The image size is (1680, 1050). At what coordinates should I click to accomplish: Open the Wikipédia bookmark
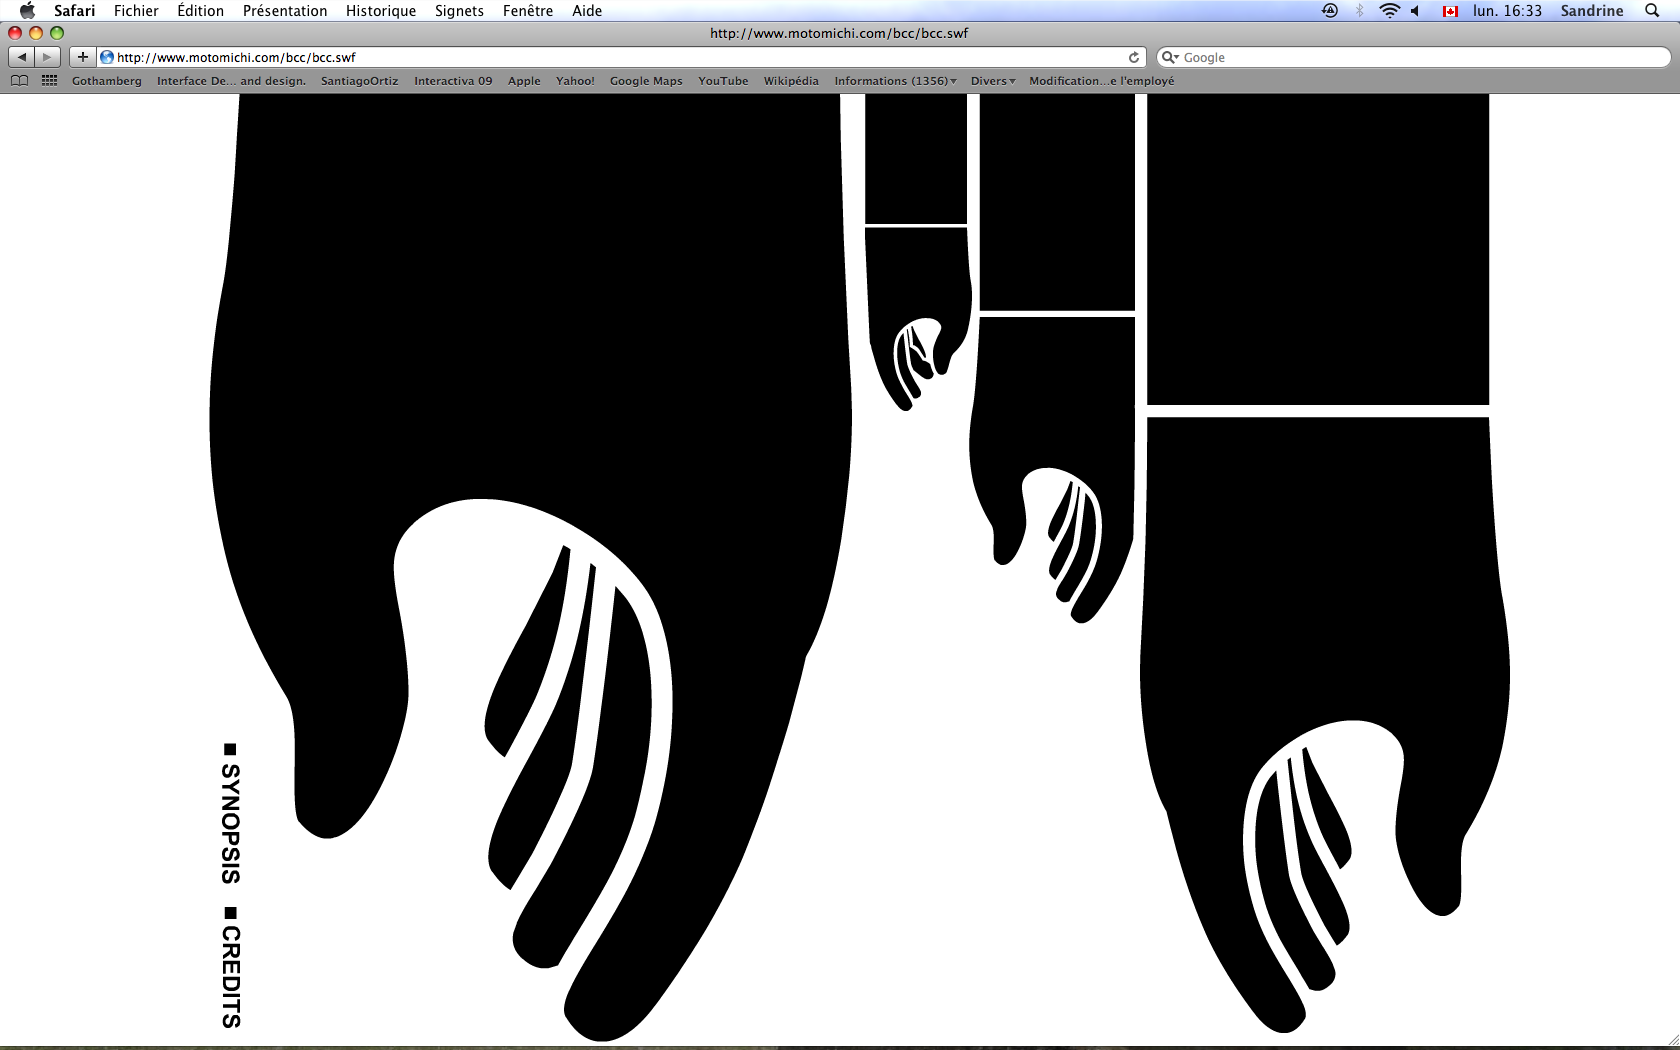click(x=791, y=81)
